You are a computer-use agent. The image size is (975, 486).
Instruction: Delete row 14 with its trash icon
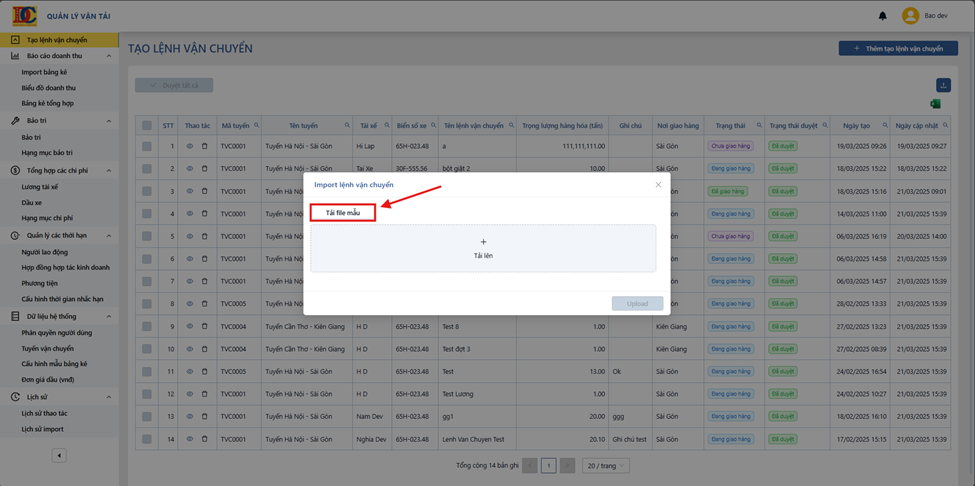point(205,439)
